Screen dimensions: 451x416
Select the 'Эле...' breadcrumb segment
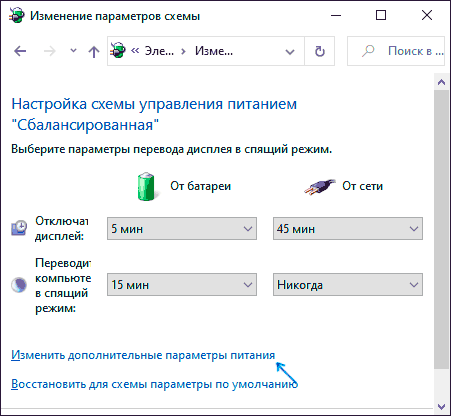click(x=159, y=51)
